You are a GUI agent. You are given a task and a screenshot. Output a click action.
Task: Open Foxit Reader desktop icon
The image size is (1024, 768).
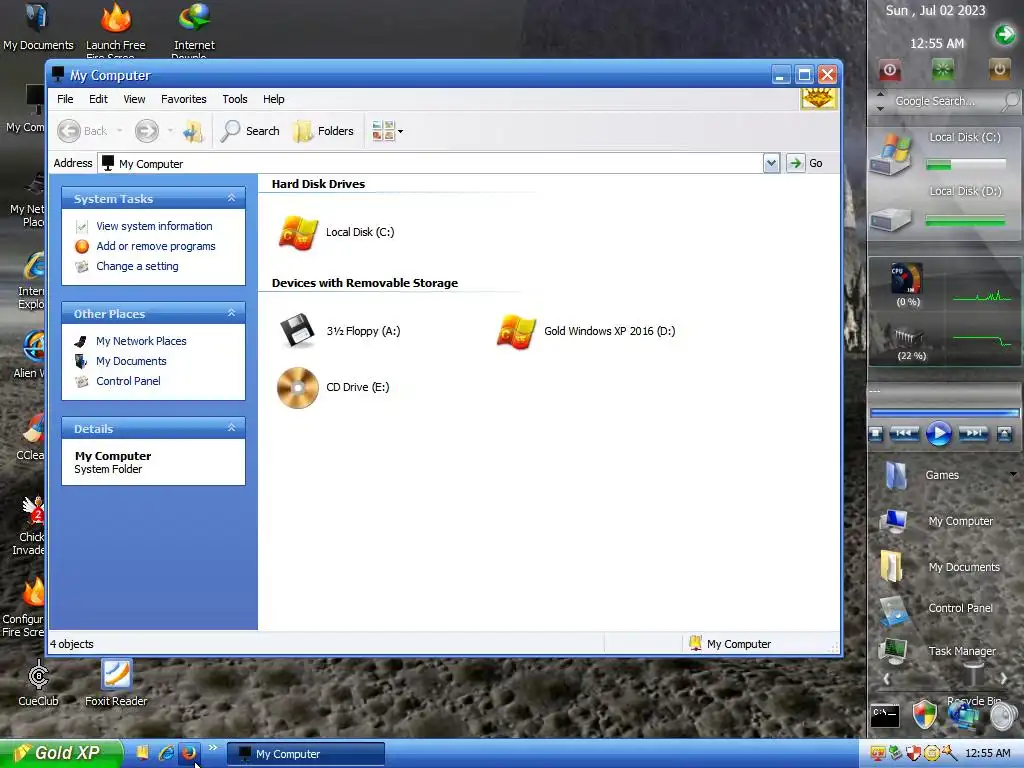pyautogui.click(x=116, y=684)
